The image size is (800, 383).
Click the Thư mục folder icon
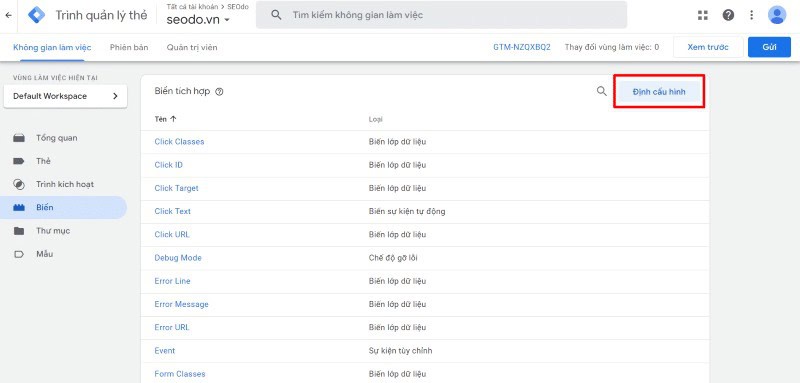click(x=19, y=231)
